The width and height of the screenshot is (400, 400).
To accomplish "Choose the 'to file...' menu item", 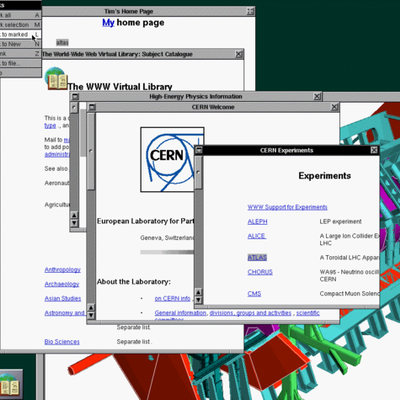I will click(20, 63).
